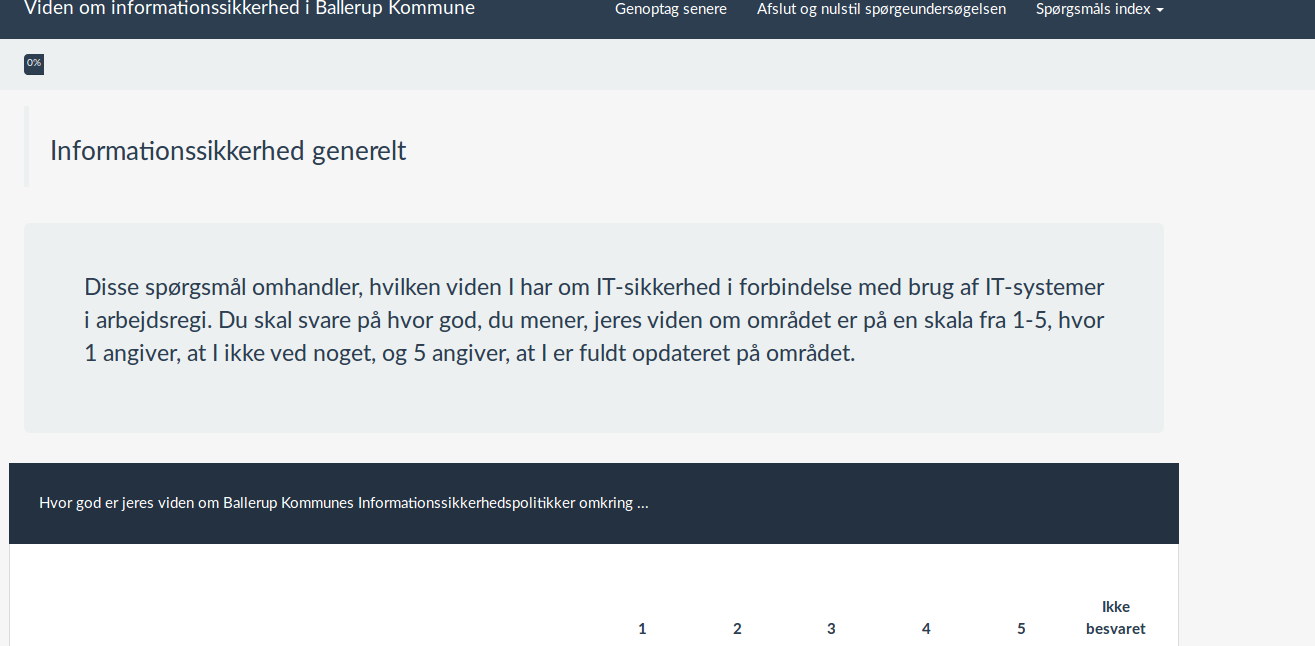Viewport: 1315px width, 646px height.
Task: Click the question text 'Hvor god er jeres viden om Ballerup Kommunes'
Action: [344, 503]
